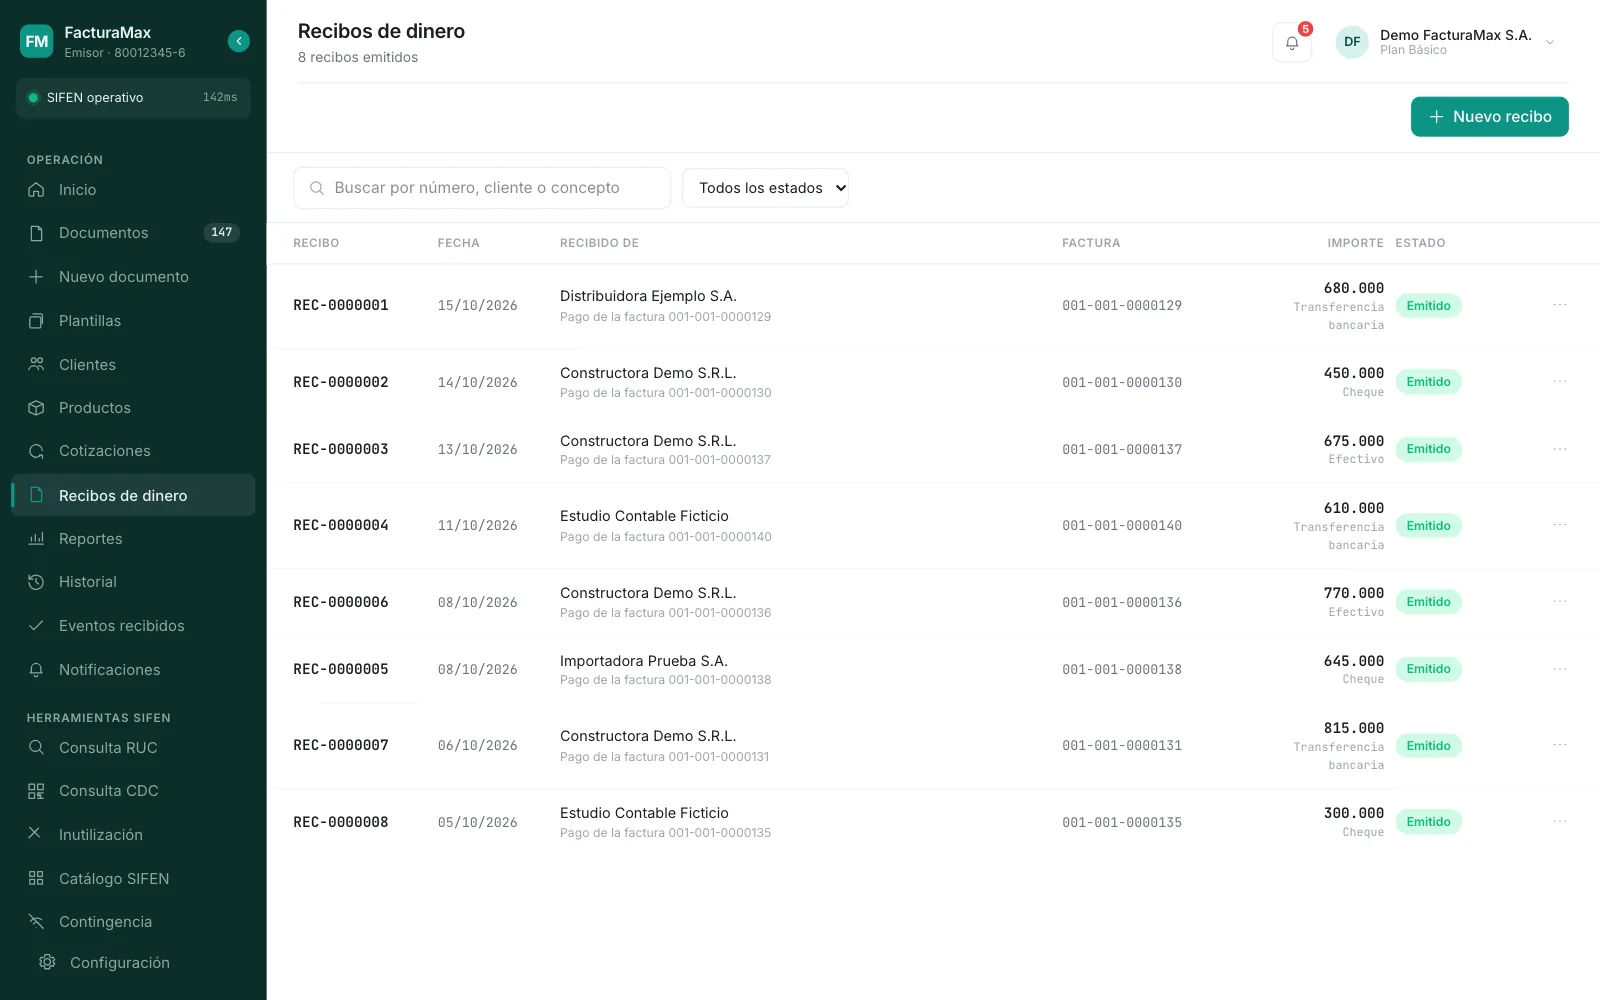Focus the Buscar por número search field
The image size is (1600, 1000).
(x=482, y=188)
